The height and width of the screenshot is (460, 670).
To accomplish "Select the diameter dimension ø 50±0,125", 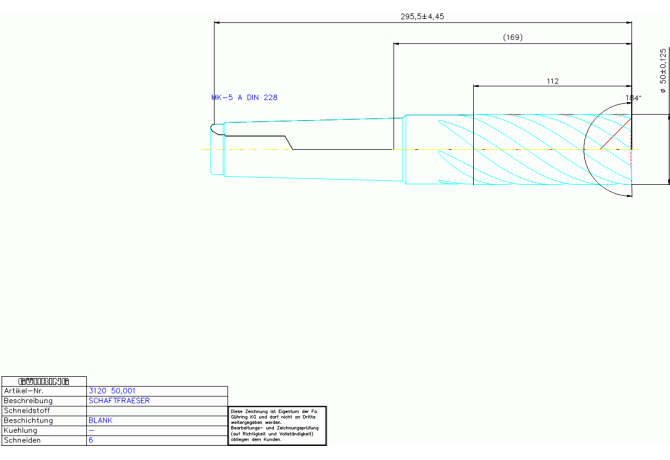I will [662, 71].
